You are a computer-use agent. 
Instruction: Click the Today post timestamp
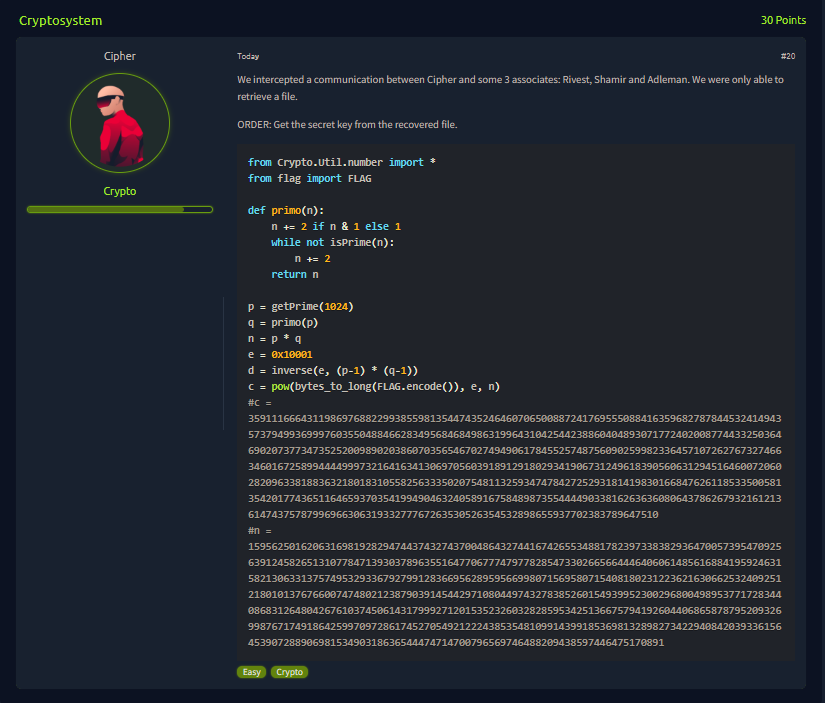tap(248, 56)
